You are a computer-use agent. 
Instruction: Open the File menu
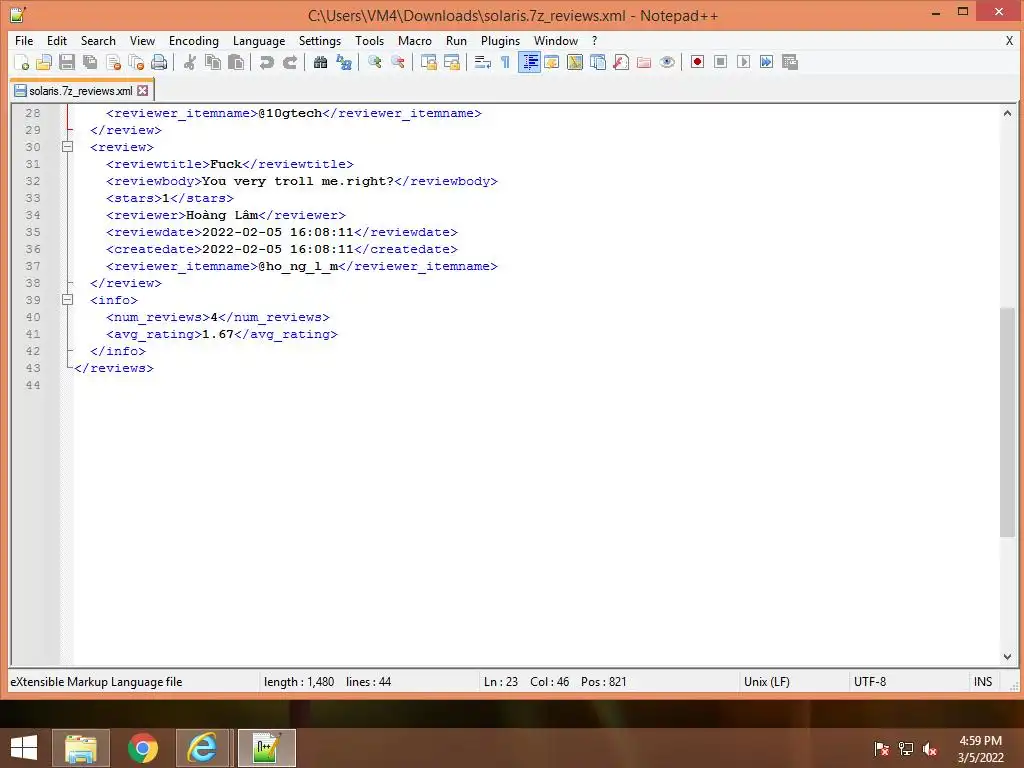click(x=24, y=40)
